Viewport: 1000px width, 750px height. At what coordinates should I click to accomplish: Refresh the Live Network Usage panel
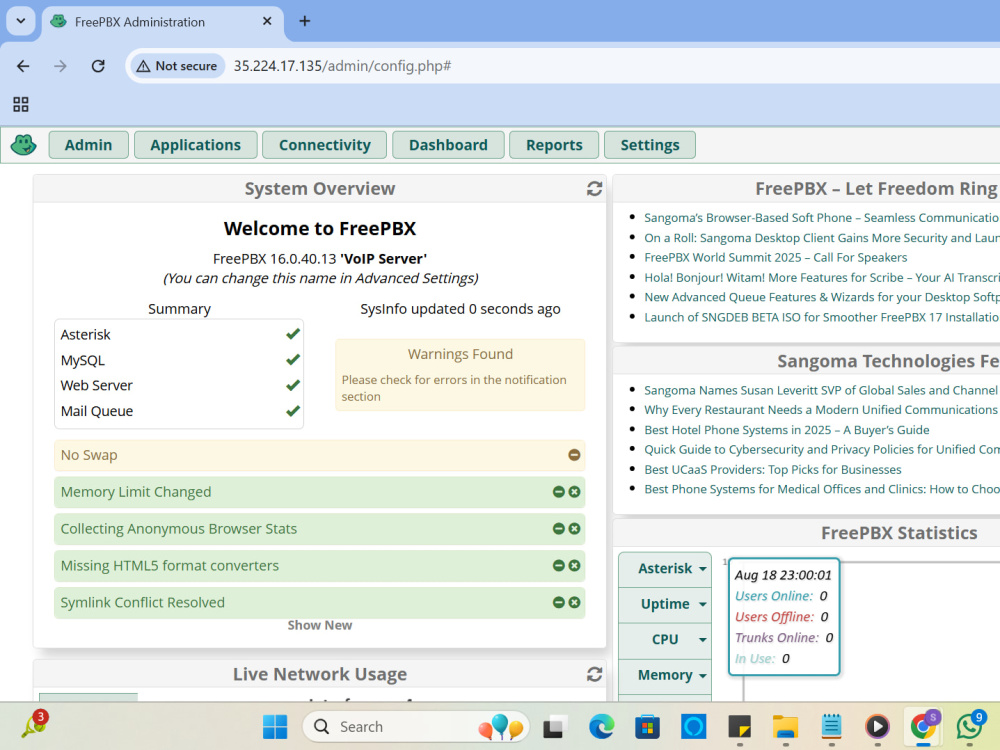point(594,674)
